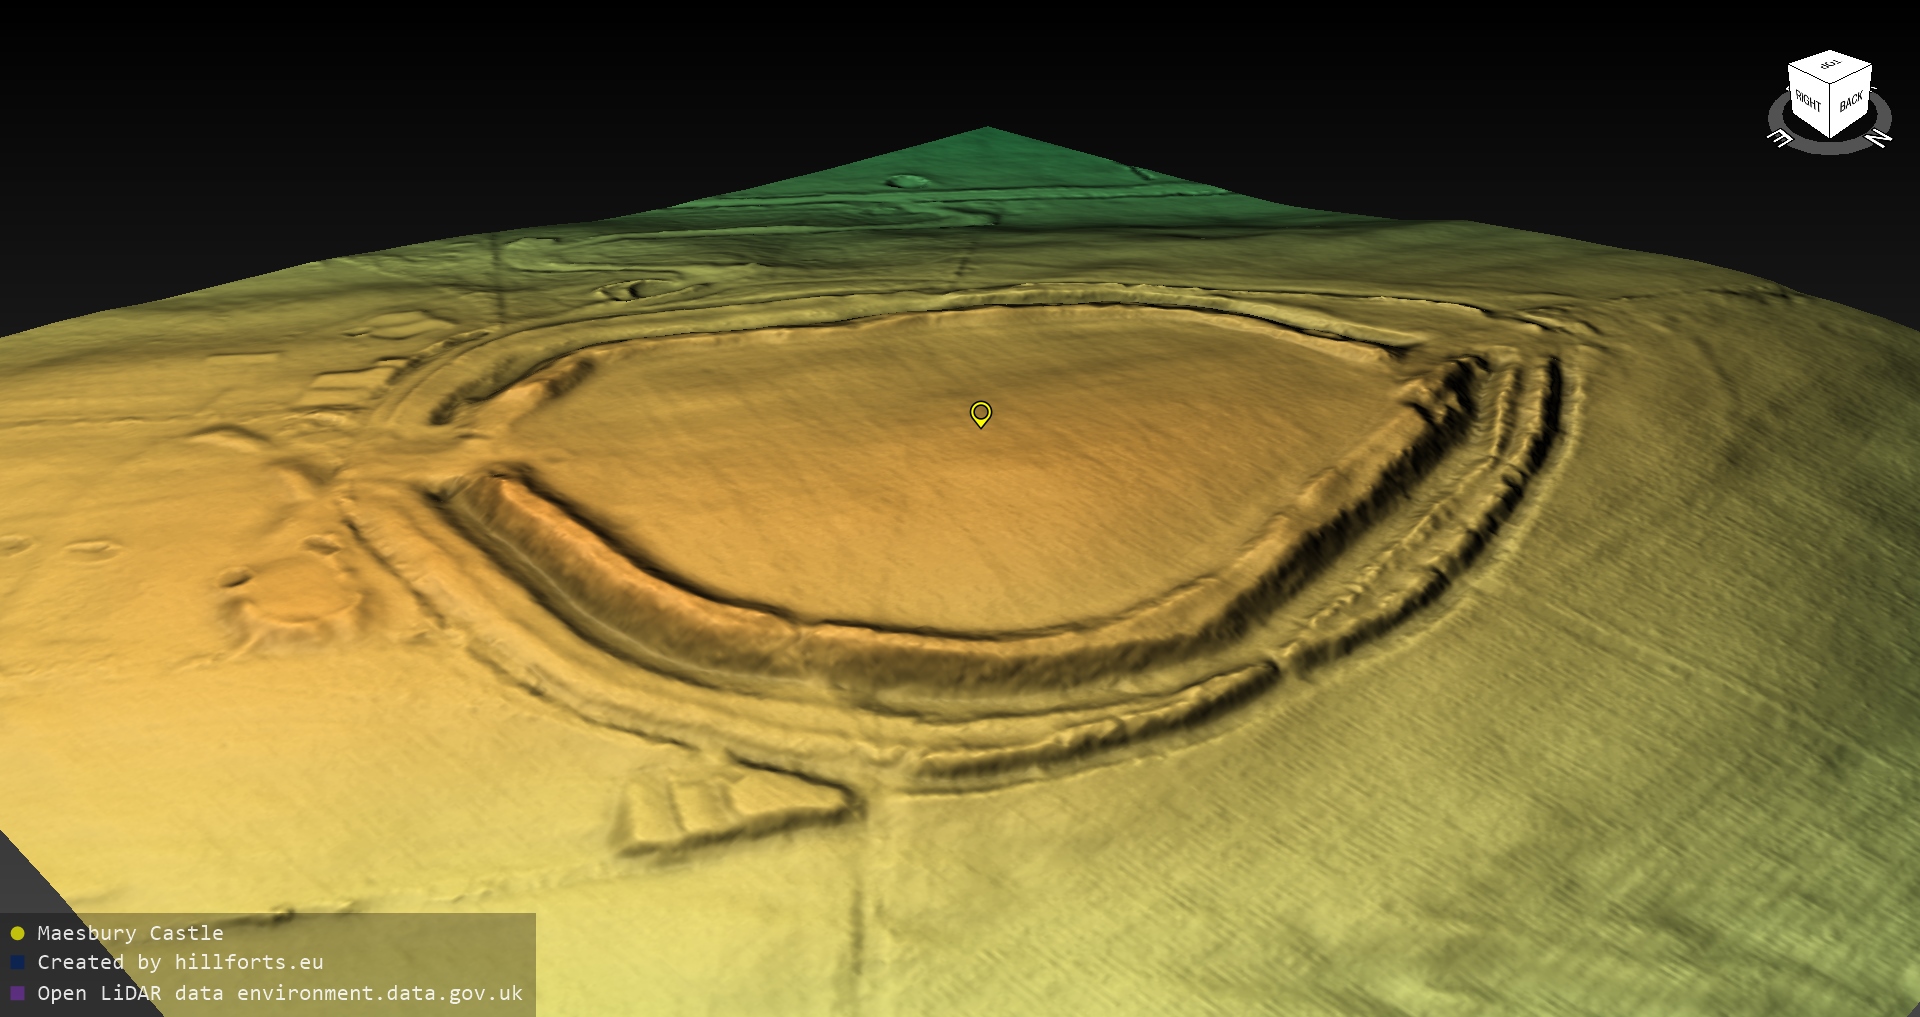This screenshot has width=1920, height=1017.
Task: Click the E compass letter
Action: point(1780,139)
